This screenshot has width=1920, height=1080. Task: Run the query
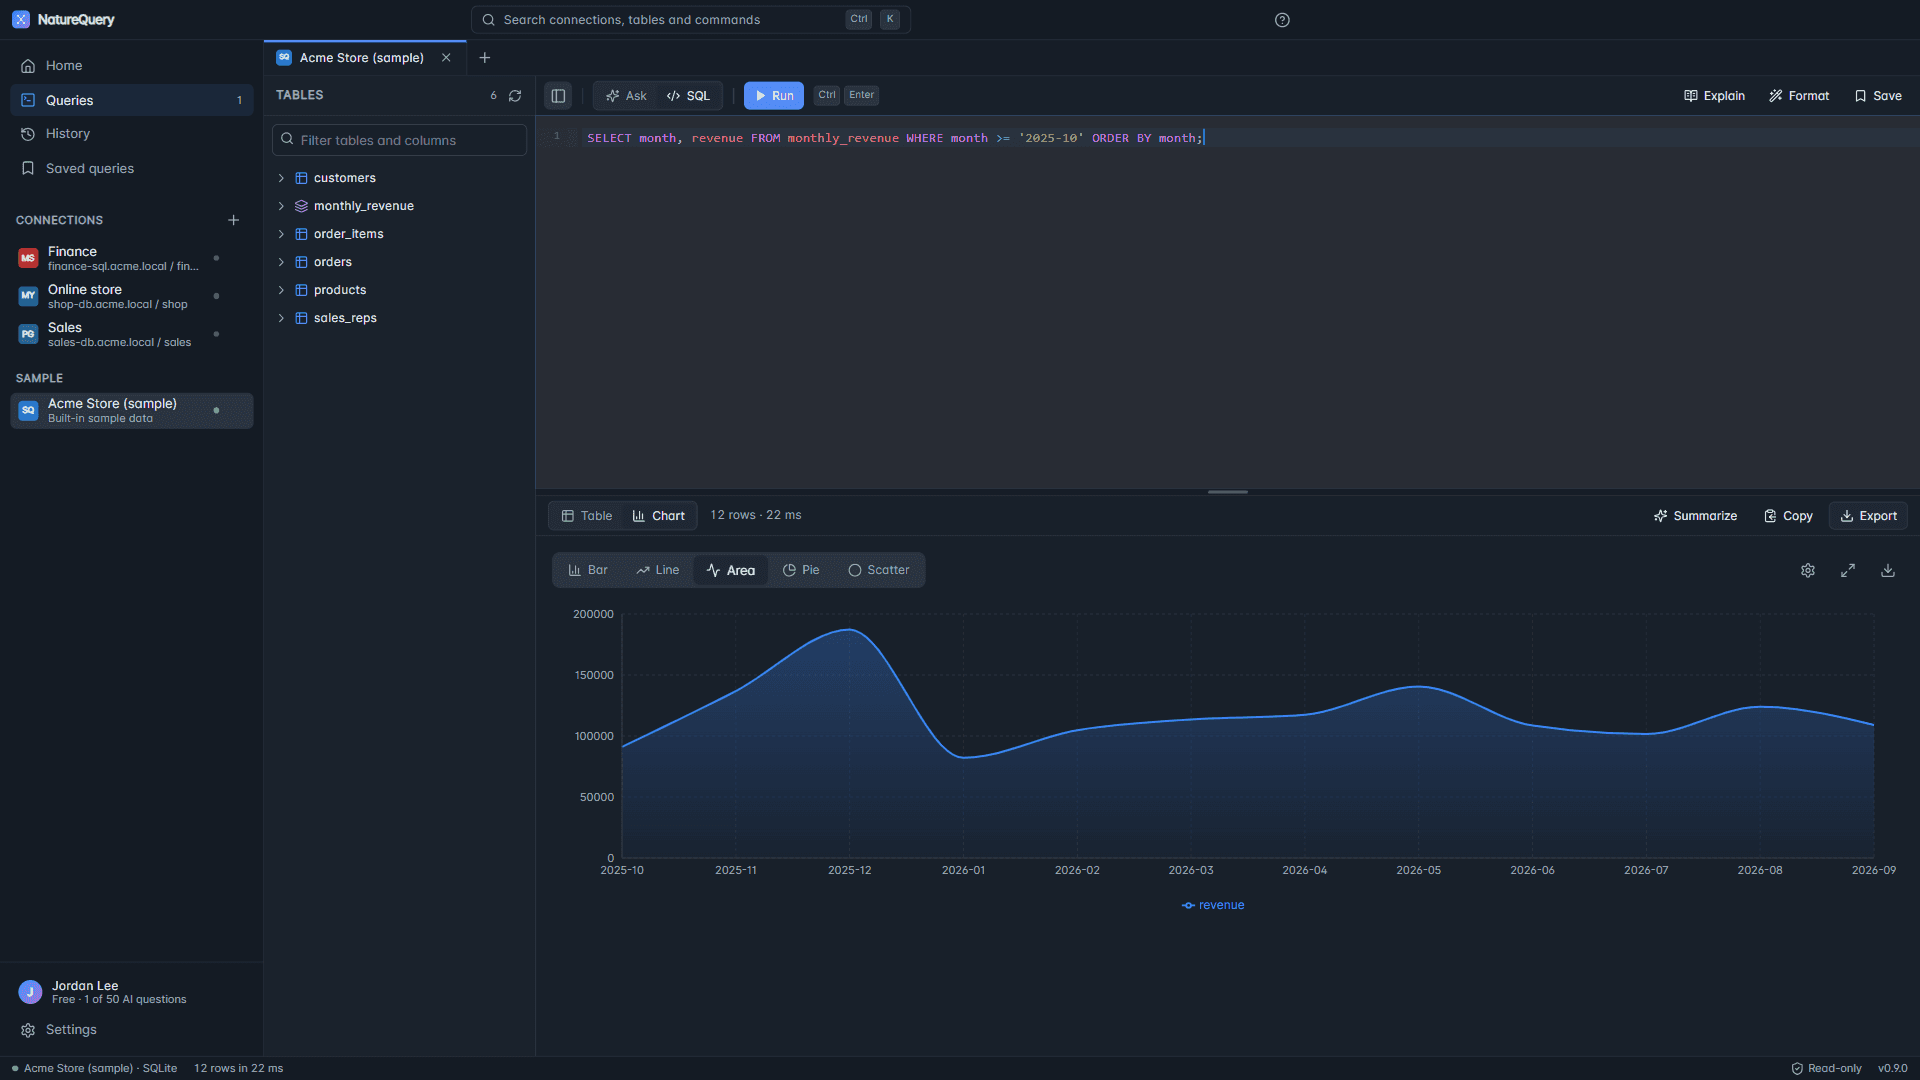(774, 96)
